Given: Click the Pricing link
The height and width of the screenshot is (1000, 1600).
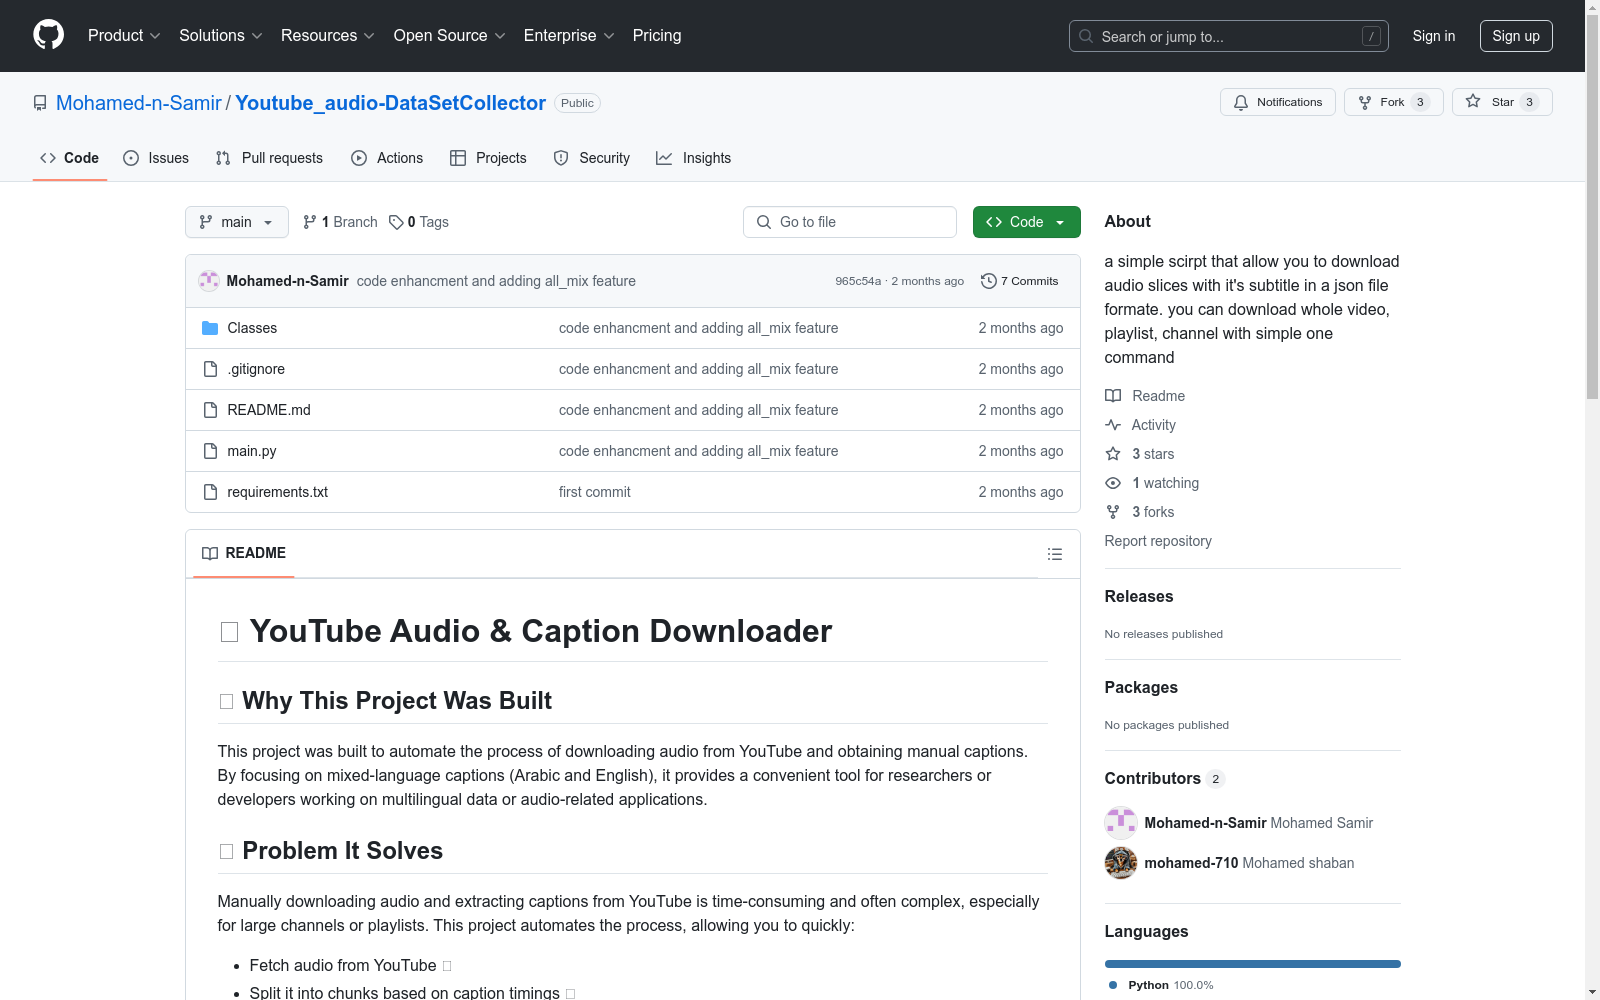Looking at the screenshot, I should tap(657, 36).
